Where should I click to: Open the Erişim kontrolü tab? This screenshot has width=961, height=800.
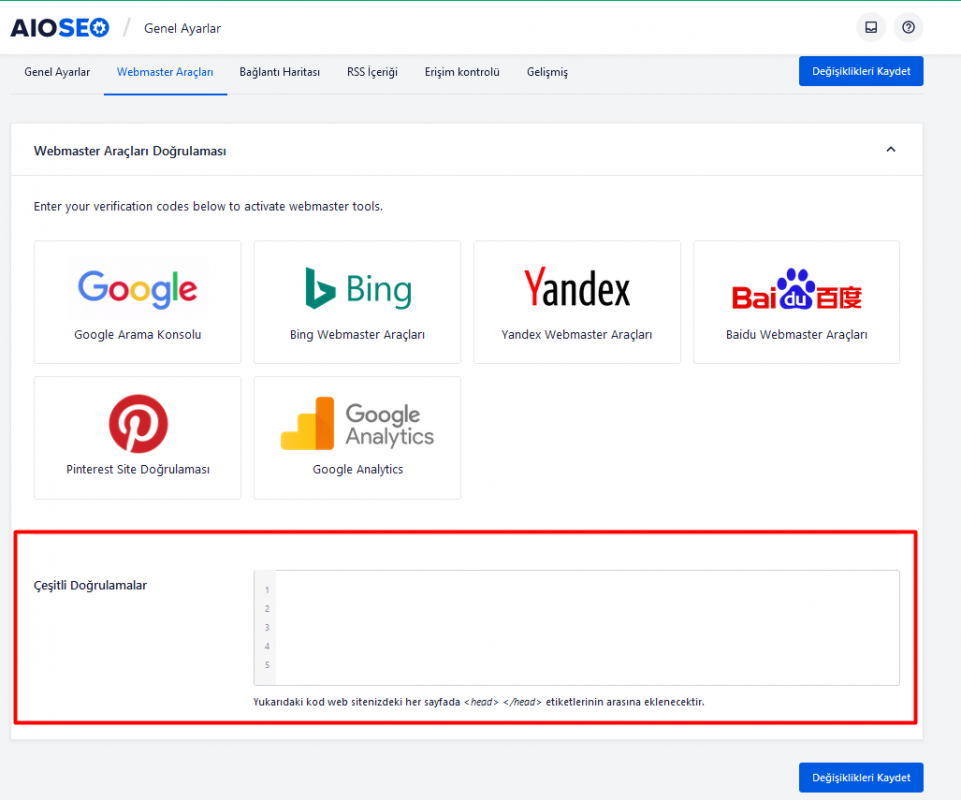coord(461,72)
